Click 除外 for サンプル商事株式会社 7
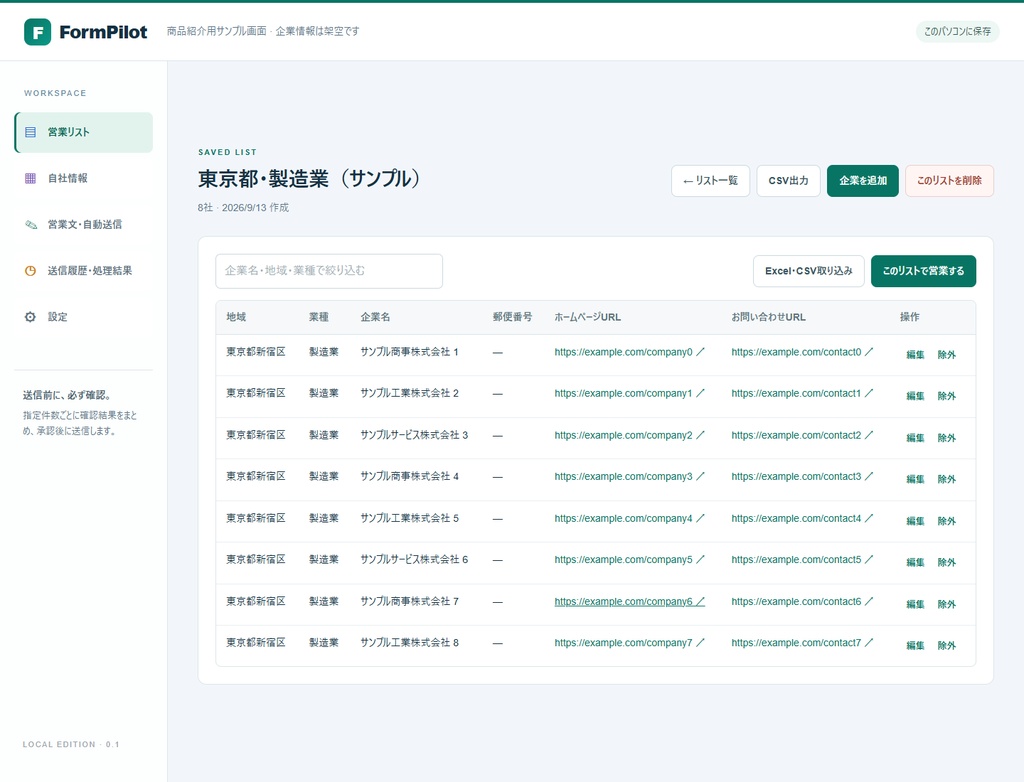The height and width of the screenshot is (782, 1024). 946,604
